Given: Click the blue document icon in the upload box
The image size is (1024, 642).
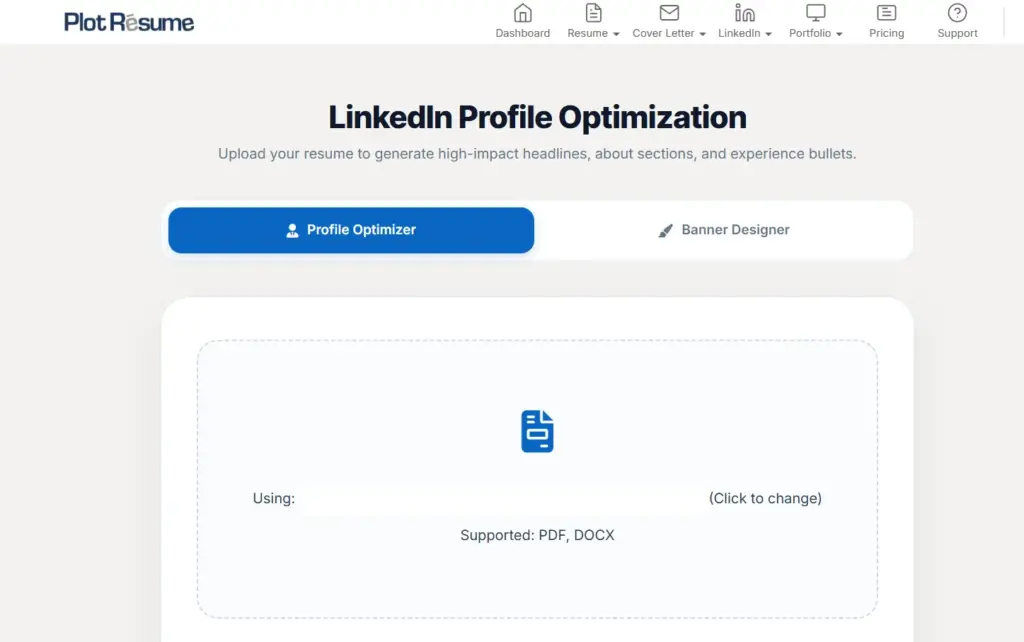Looking at the screenshot, I should (x=538, y=430).
